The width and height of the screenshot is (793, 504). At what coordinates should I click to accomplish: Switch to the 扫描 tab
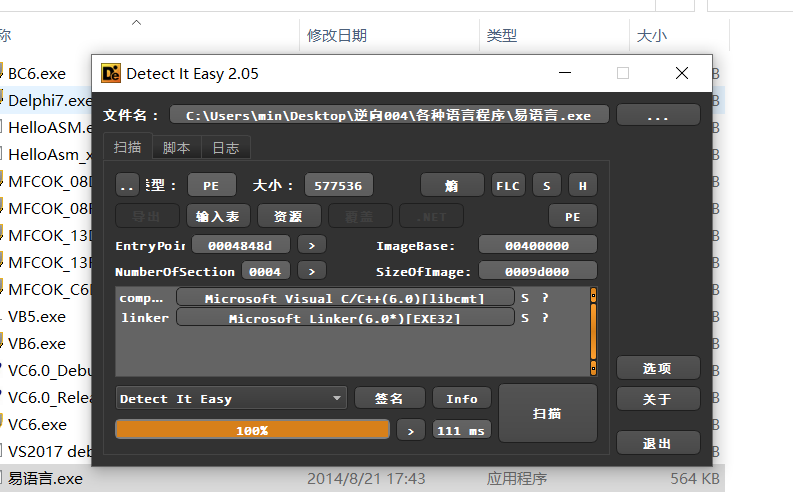127,147
